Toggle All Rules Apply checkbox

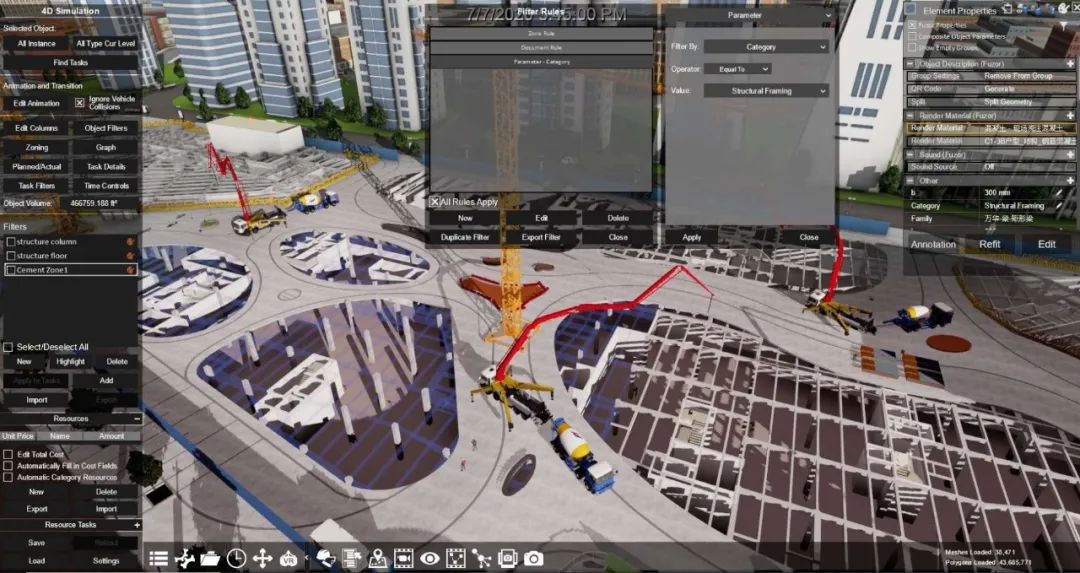pos(435,202)
